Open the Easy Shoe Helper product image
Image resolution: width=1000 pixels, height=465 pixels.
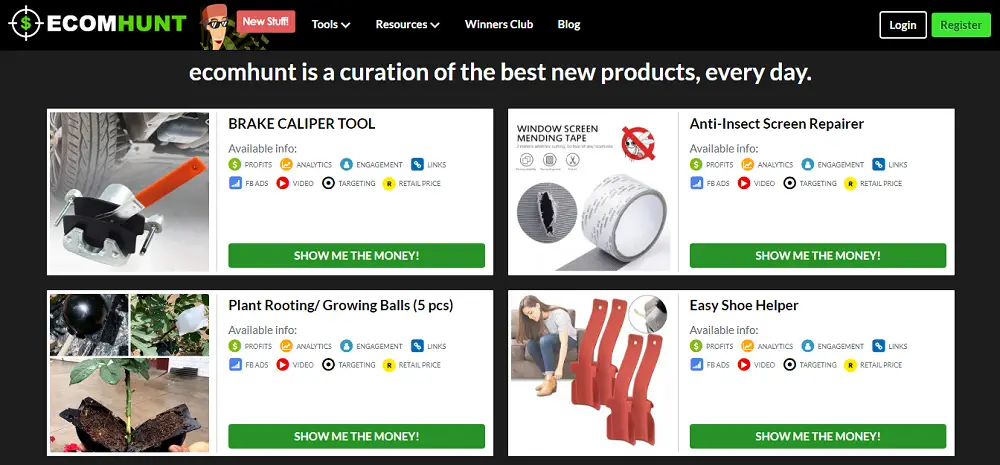[x=591, y=373]
